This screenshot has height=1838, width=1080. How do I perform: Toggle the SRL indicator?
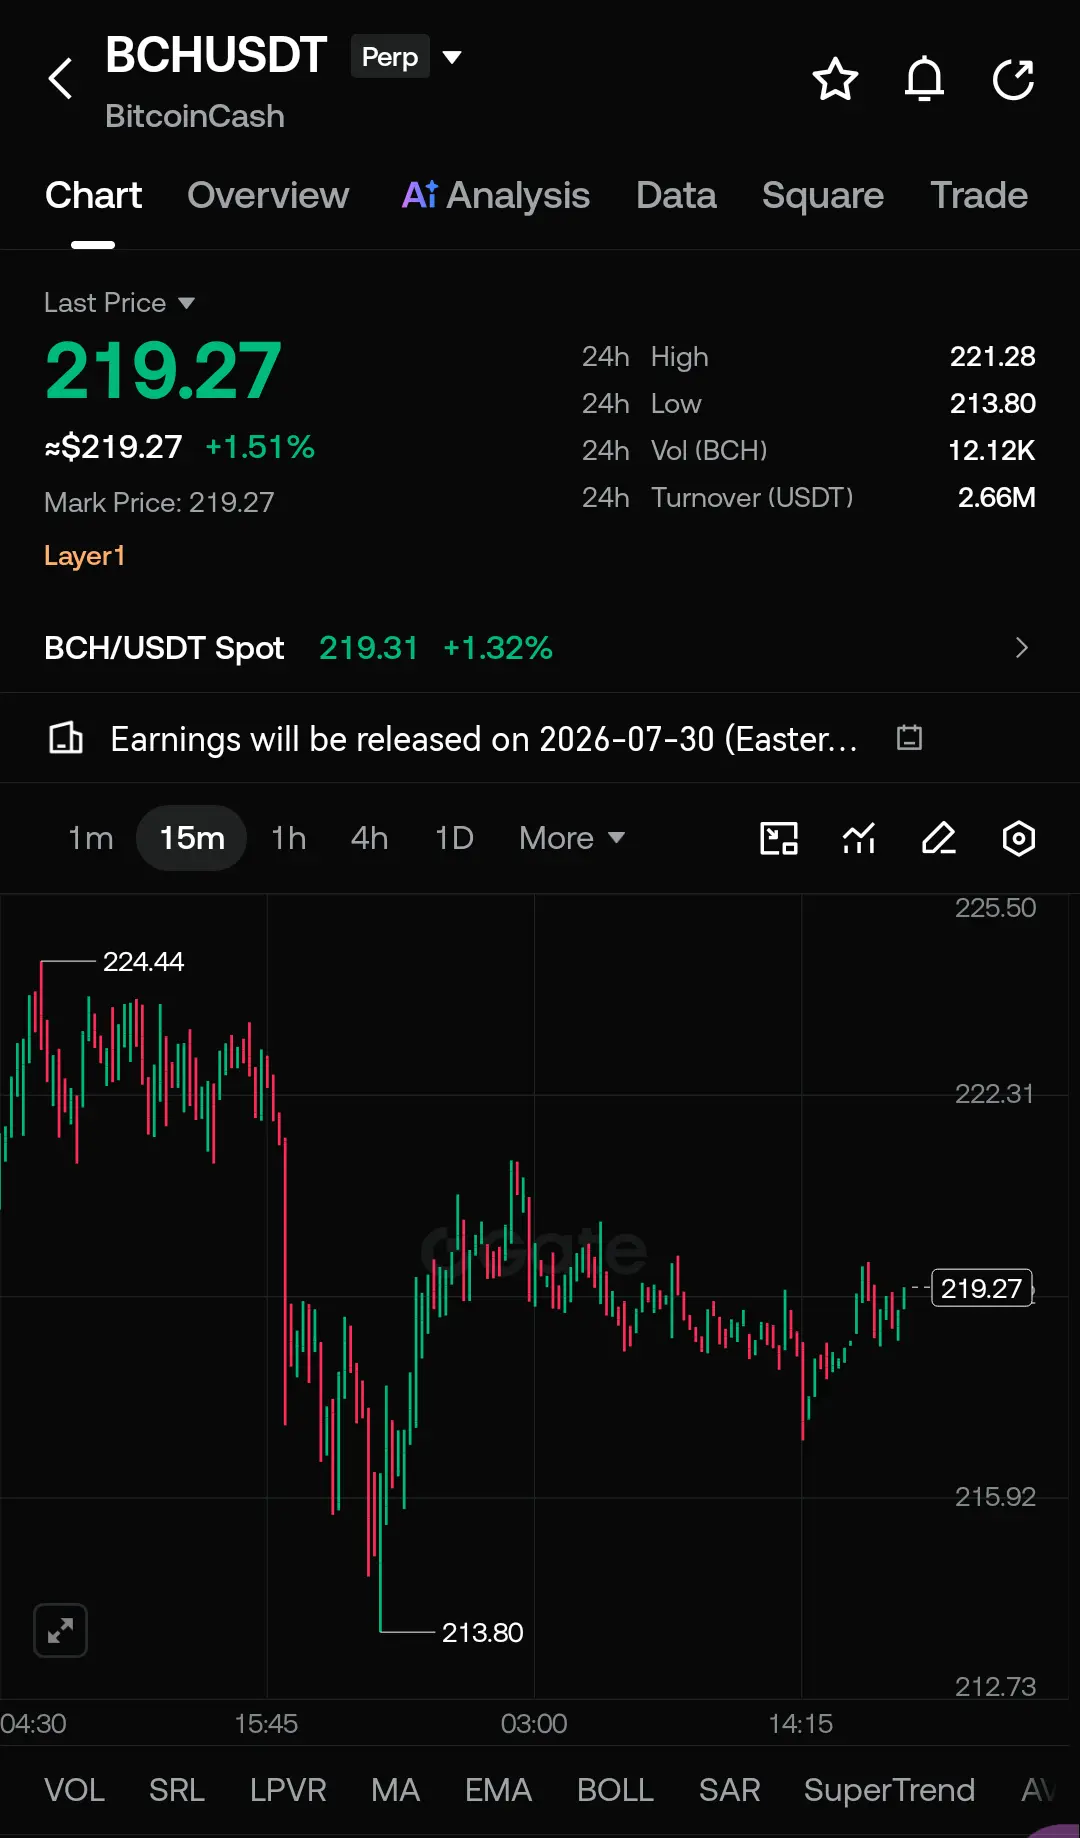tap(177, 1790)
